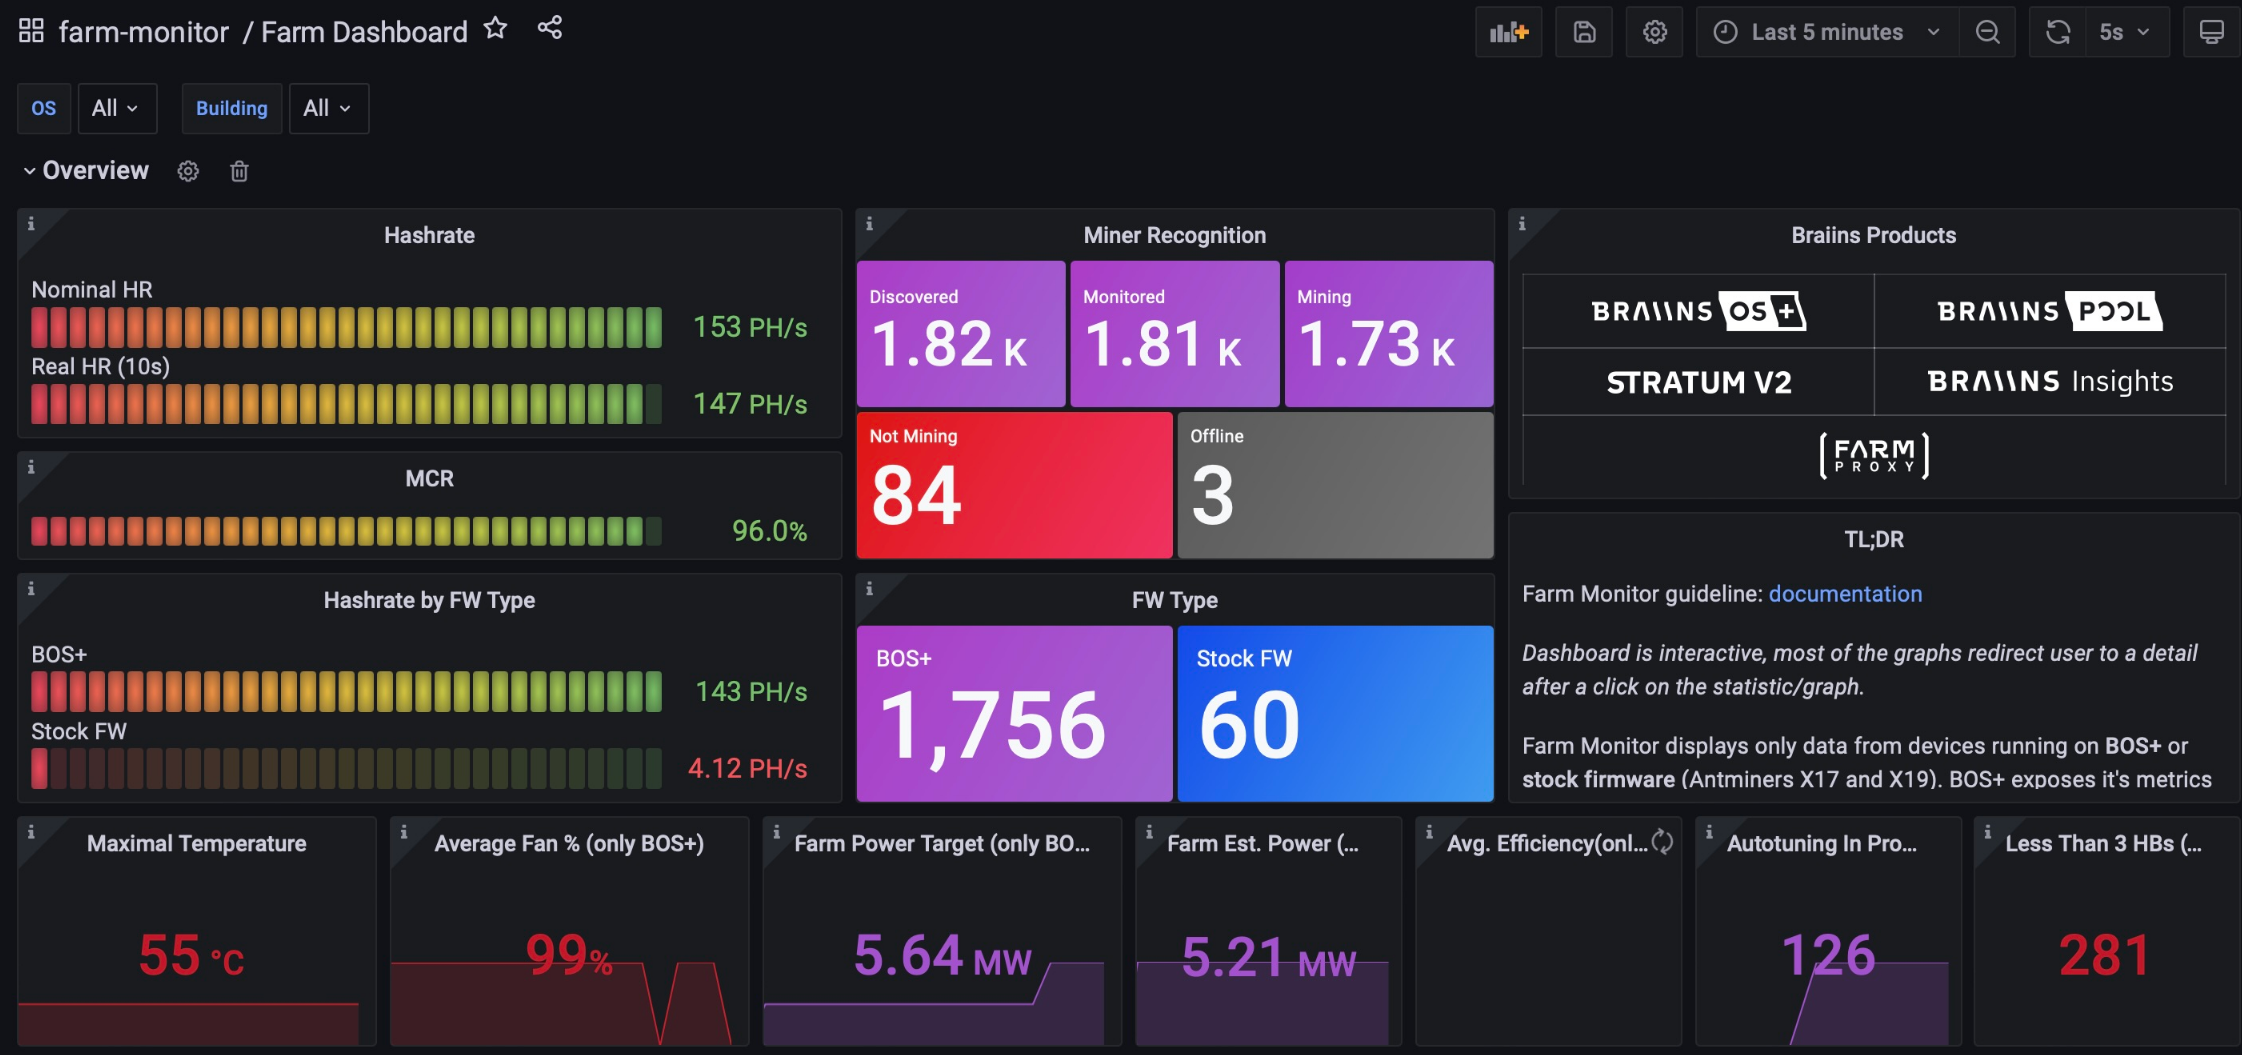The height and width of the screenshot is (1055, 2242).
Task: Show info for Autotuning In Progress panel
Action: coord(1709,832)
